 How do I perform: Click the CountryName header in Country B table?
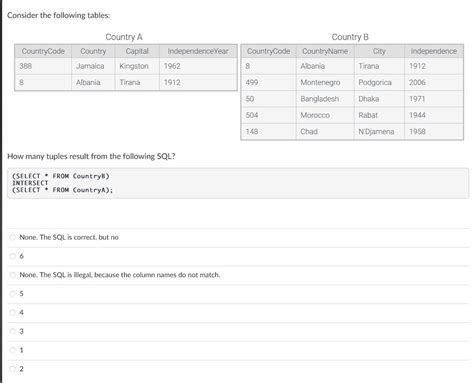point(325,51)
